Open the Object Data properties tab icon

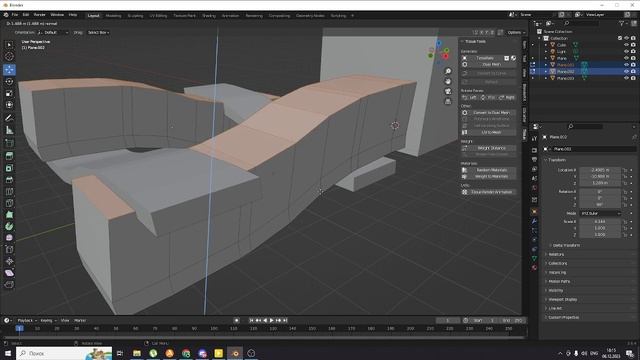point(534,258)
